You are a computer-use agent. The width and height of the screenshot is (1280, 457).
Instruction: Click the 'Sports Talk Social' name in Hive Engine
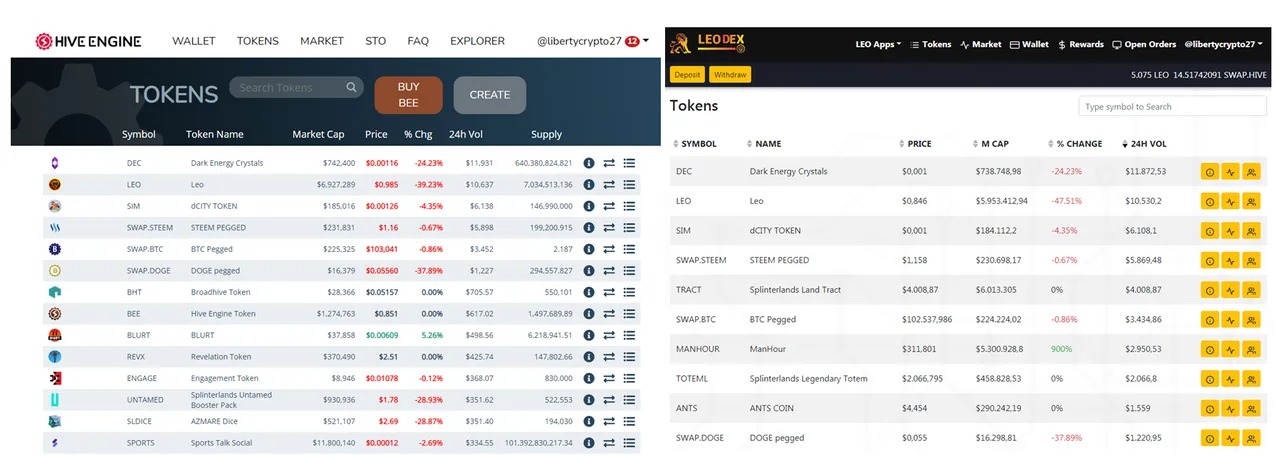coord(222,443)
